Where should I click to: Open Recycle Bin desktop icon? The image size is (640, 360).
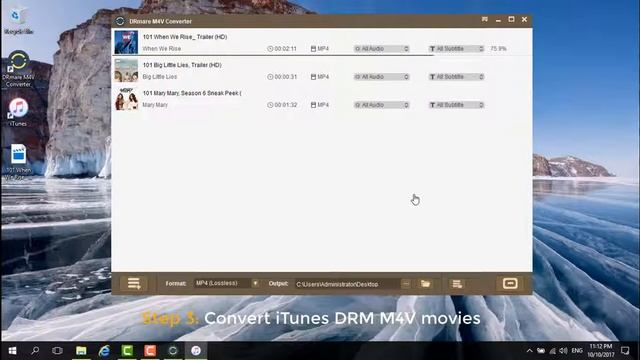click(x=18, y=21)
